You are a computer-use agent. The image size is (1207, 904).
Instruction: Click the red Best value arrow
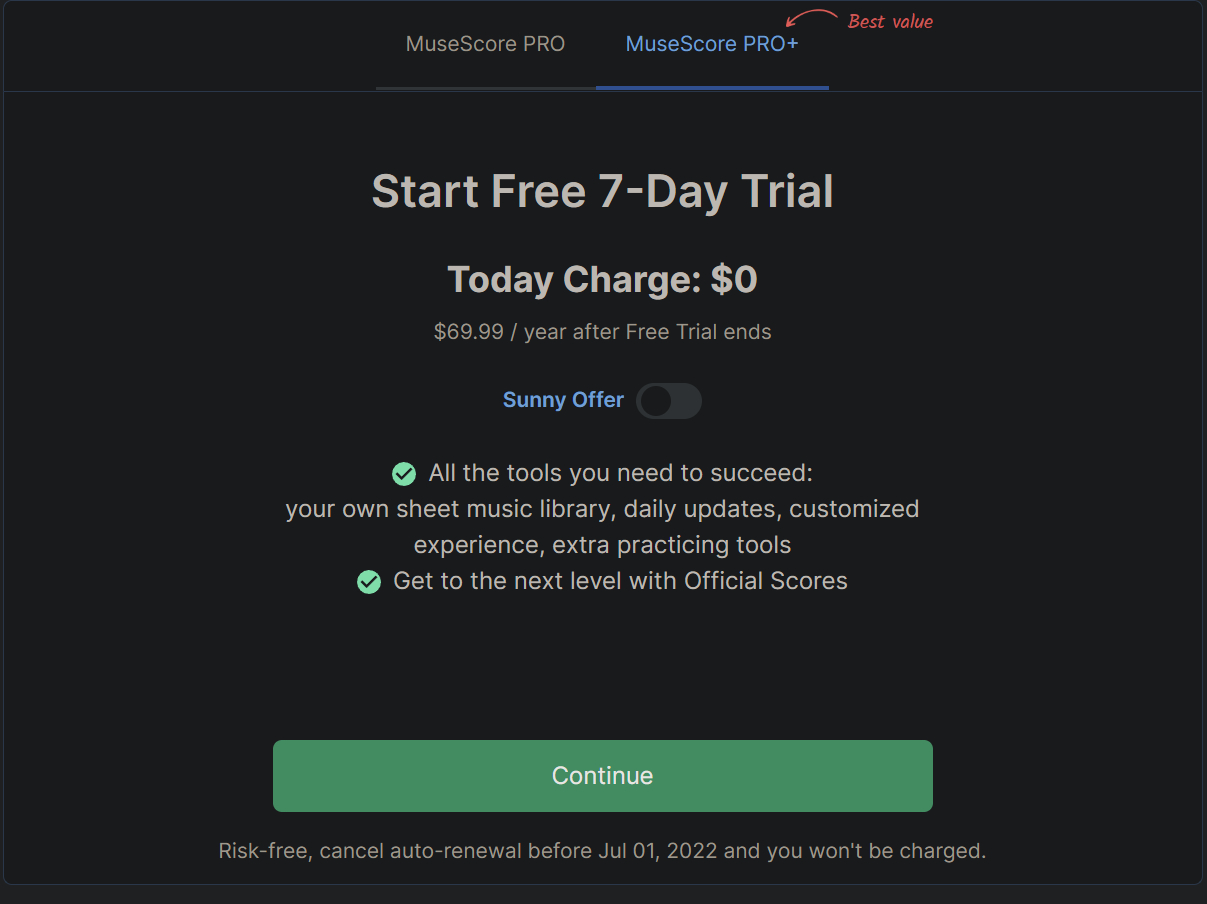point(811,18)
